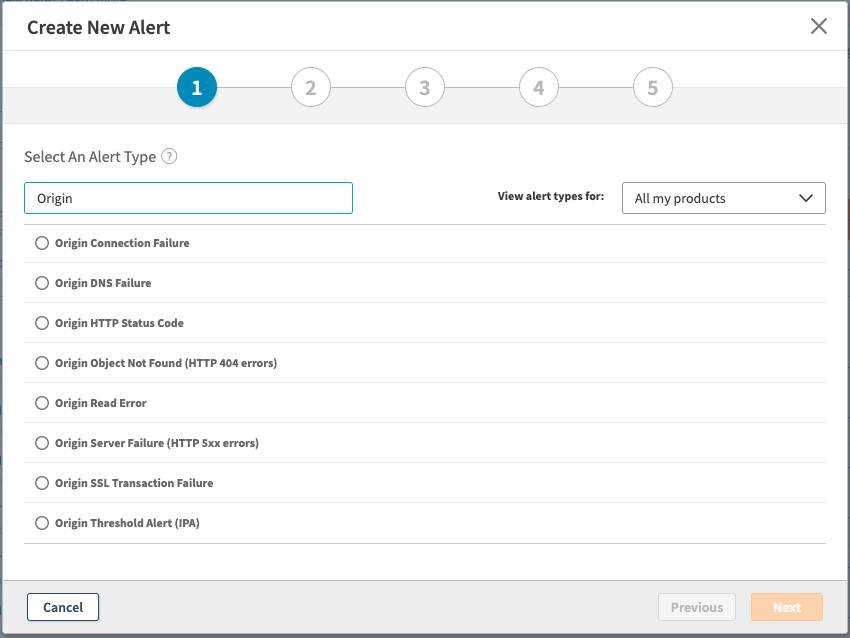The image size is (850, 638).
Task: Pick Origin HTTP Status Code alert type
Action: point(42,323)
